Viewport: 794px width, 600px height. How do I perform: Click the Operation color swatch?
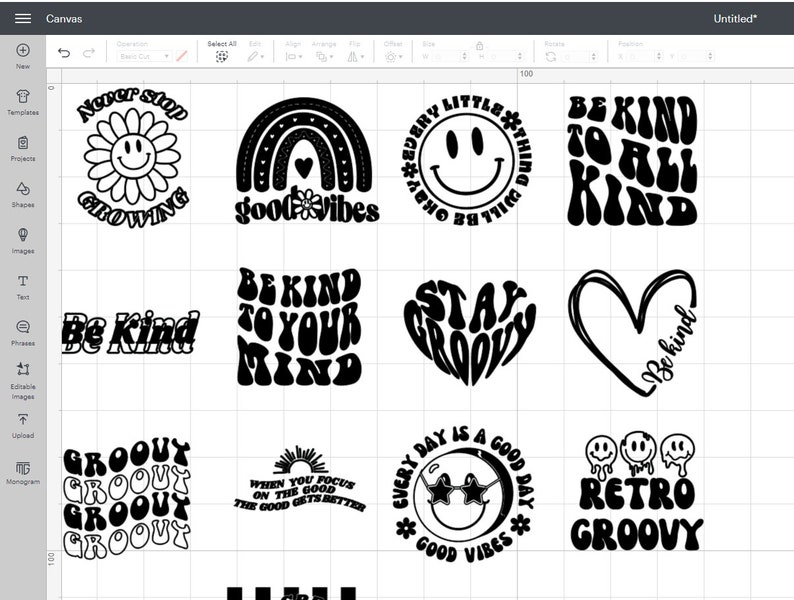click(x=182, y=56)
